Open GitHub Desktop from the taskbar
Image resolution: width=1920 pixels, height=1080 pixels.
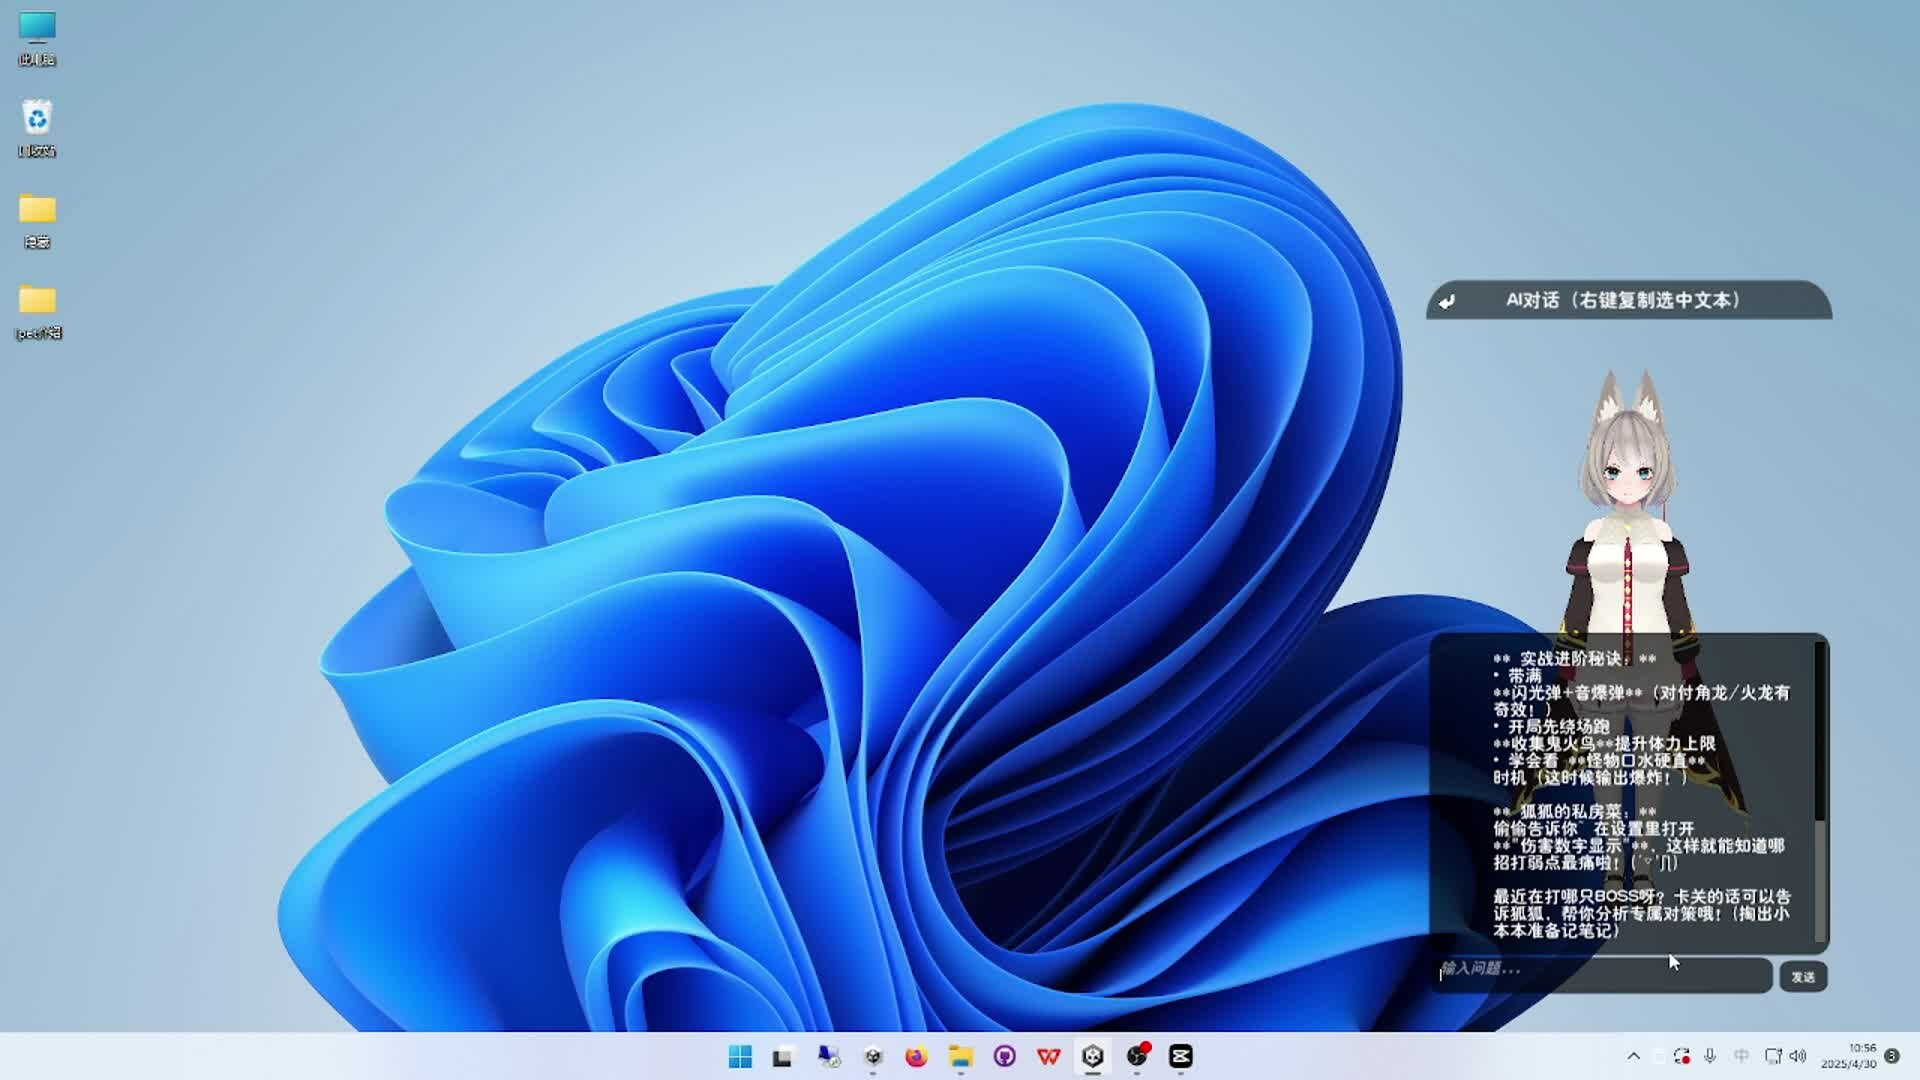(x=1004, y=1056)
